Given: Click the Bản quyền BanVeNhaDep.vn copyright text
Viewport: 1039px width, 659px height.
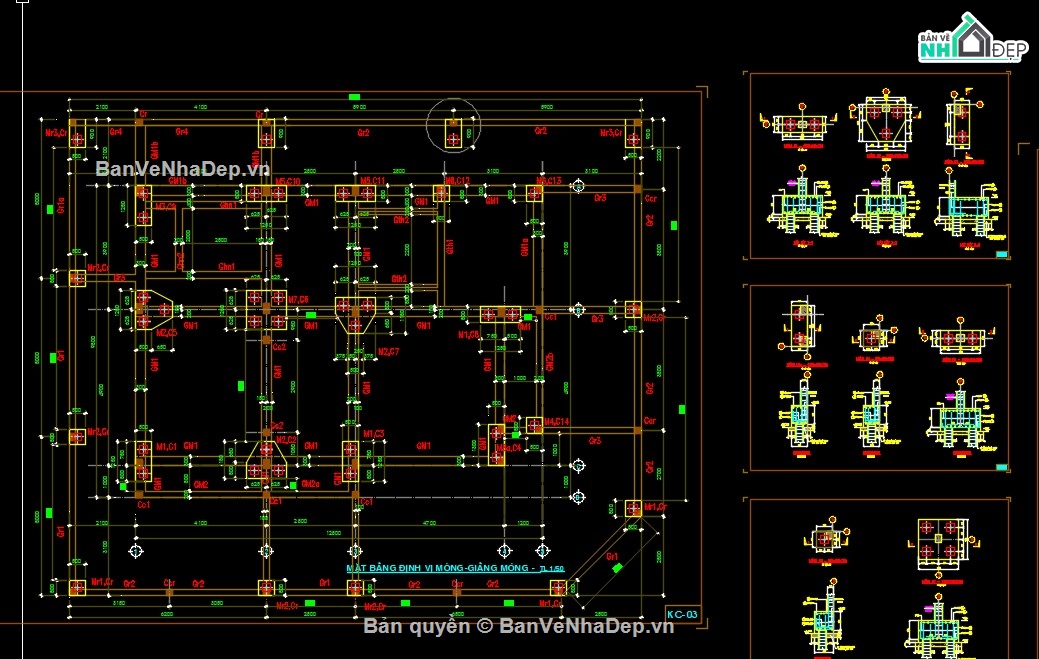Looking at the screenshot, I should coord(518,627).
